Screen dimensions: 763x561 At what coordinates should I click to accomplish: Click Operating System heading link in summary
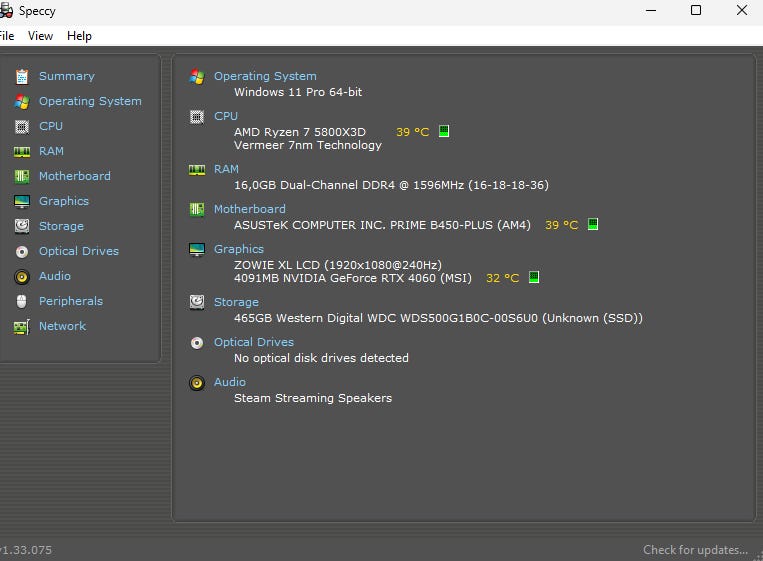[265, 76]
